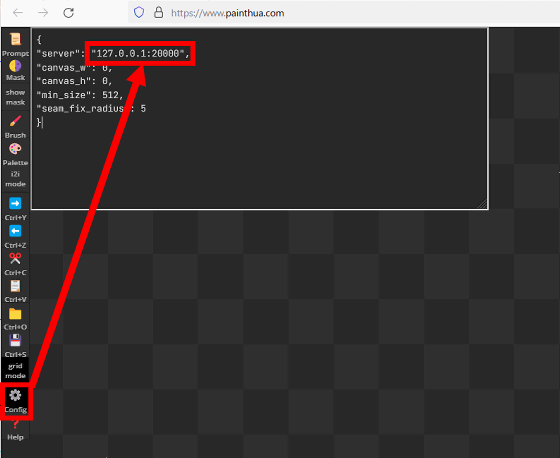This screenshot has width=560, height=458.
Task: Reload the painthua page
Action: (x=69, y=13)
